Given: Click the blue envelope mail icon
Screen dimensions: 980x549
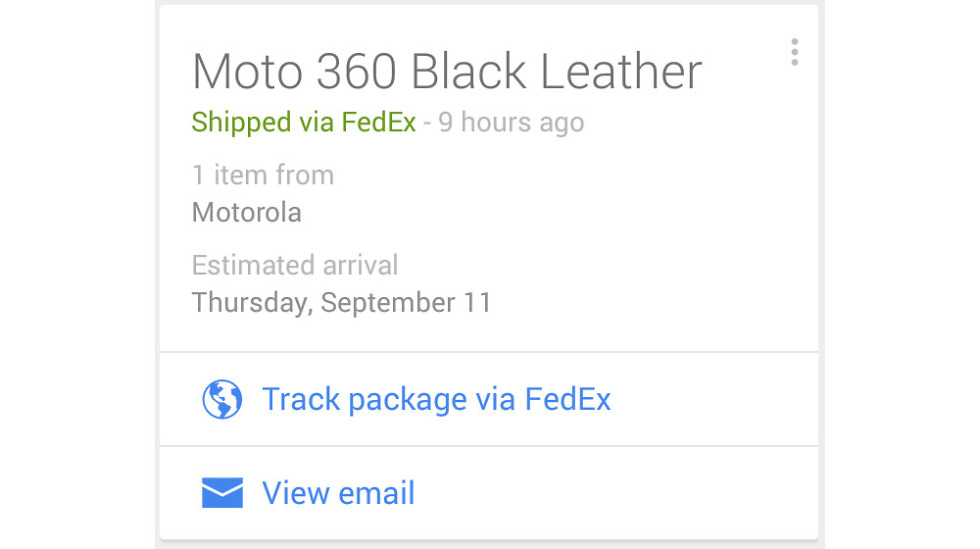Looking at the screenshot, I should (x=222, y=493).
